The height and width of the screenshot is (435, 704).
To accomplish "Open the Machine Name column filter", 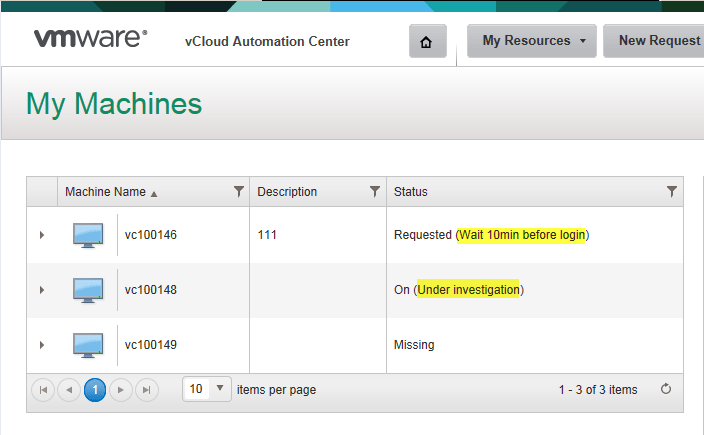I will (238, 191).
